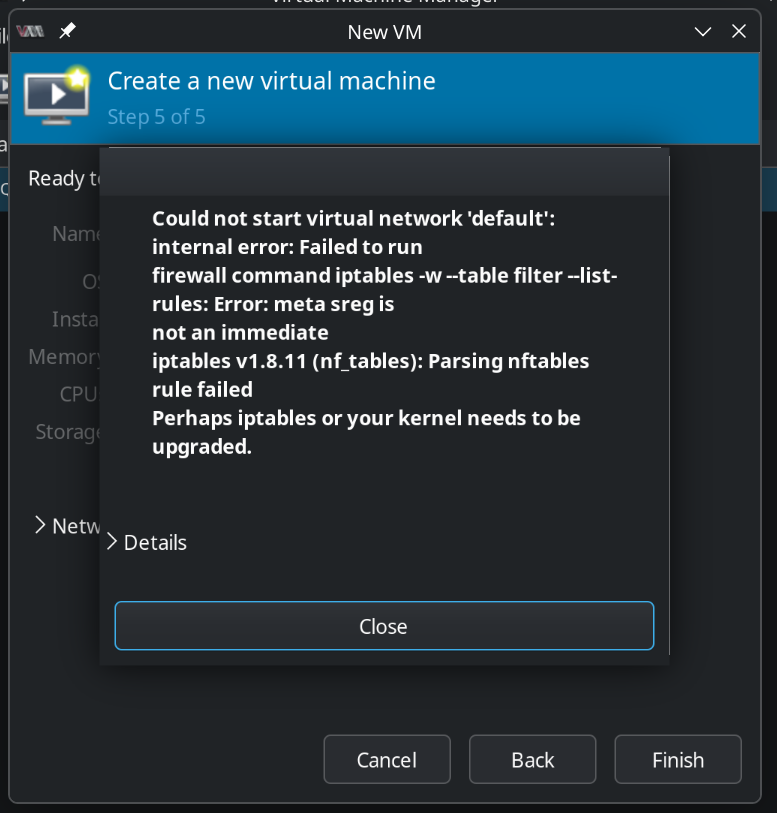Close the New VM window with X
The width and height of the screenshot is (777, 813).
click(x=739, y=31)
